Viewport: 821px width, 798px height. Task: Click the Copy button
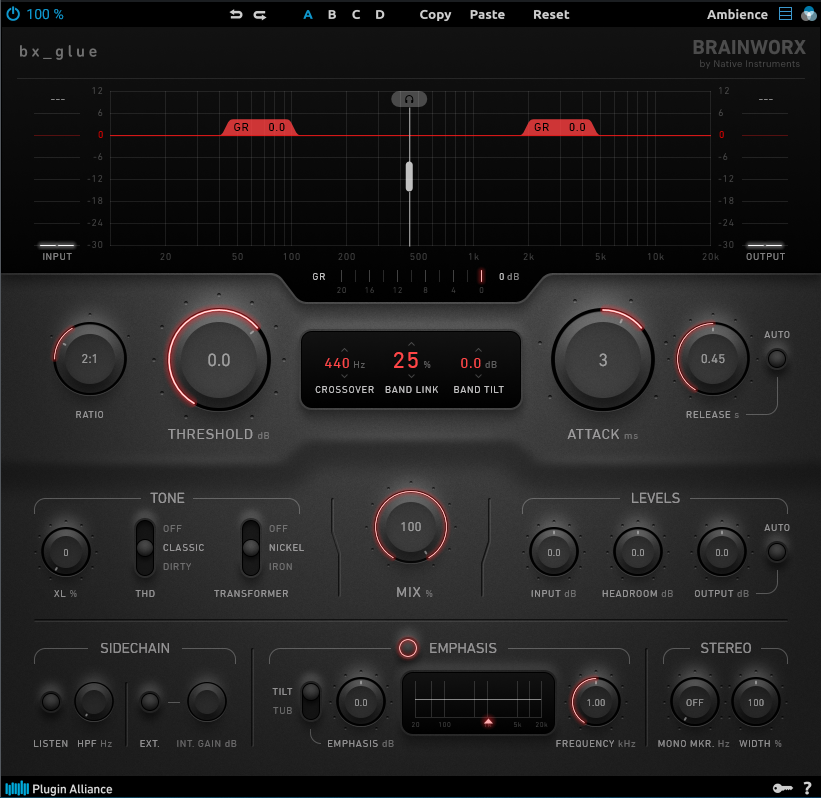435,15
